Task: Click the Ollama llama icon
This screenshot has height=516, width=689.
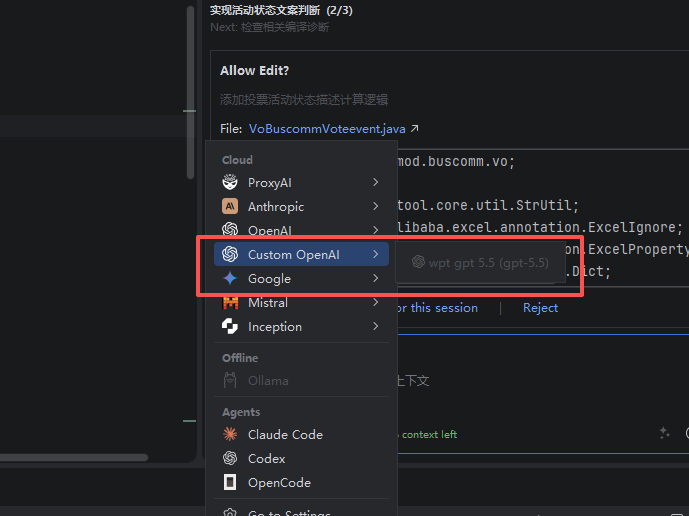Action: coord(230,380)
